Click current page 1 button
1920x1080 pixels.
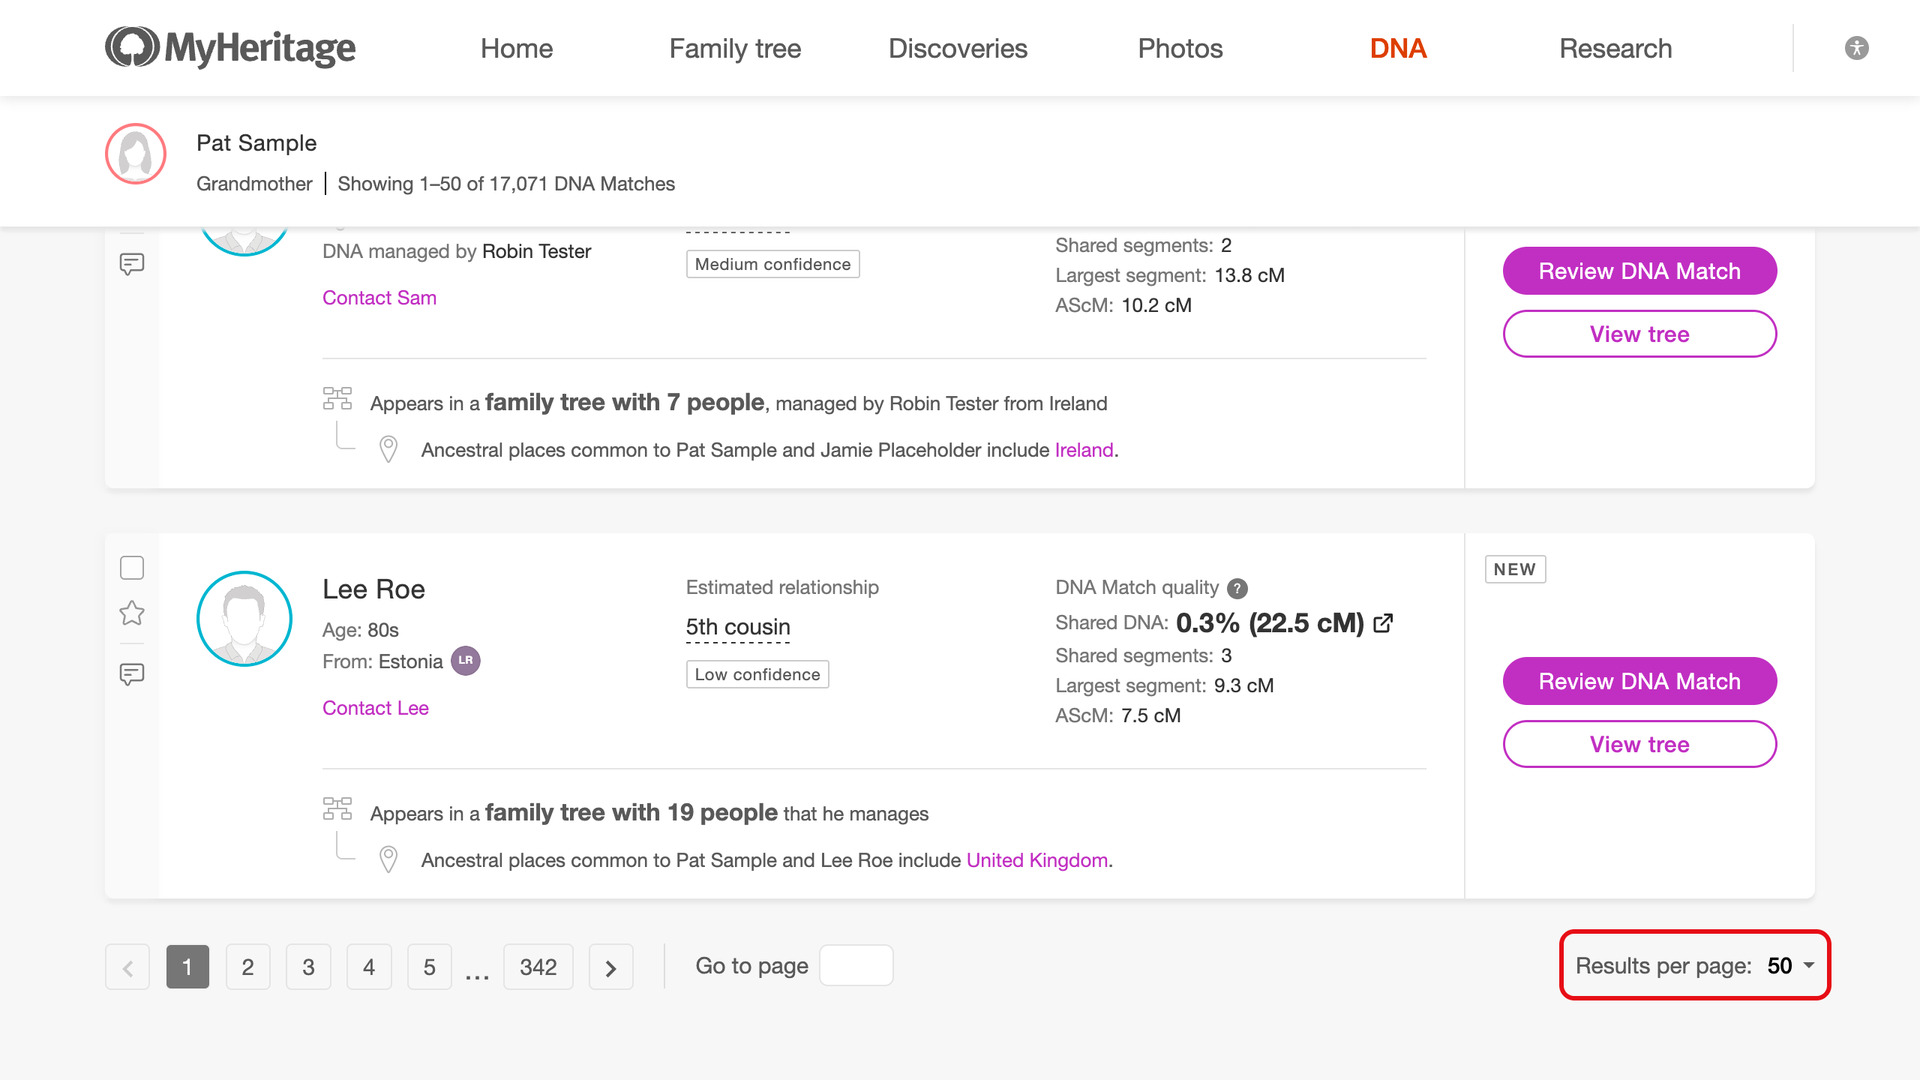(x=187, y=967)
